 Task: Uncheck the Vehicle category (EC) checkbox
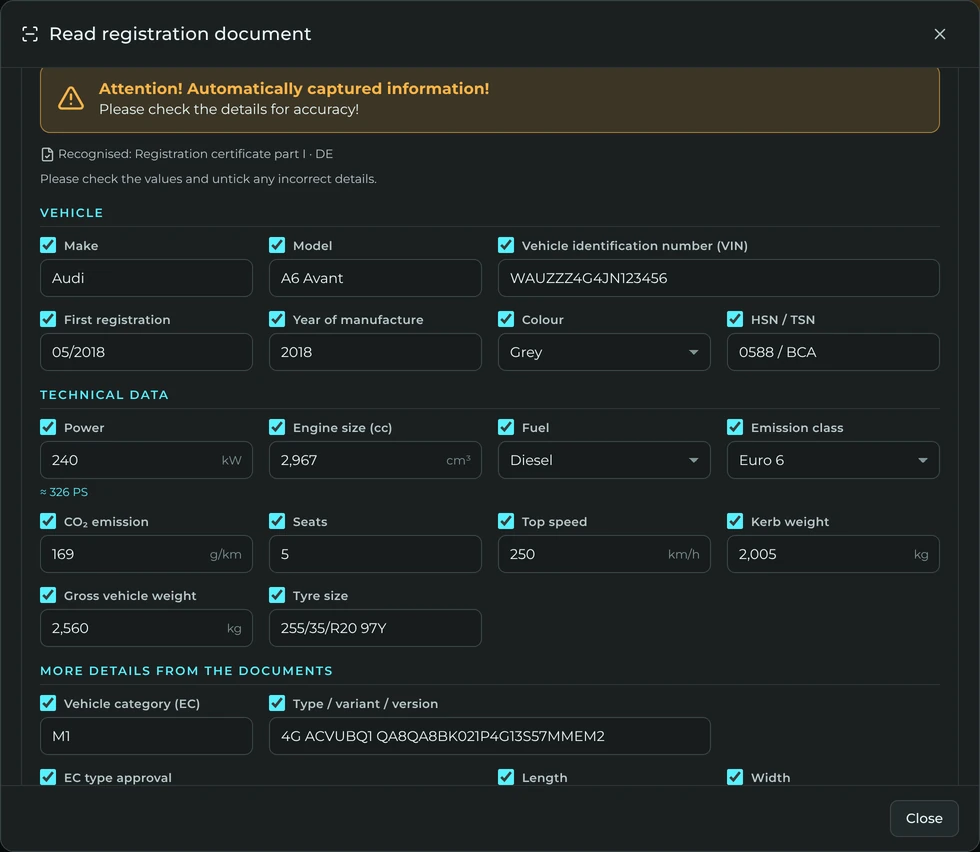point(48,703)
